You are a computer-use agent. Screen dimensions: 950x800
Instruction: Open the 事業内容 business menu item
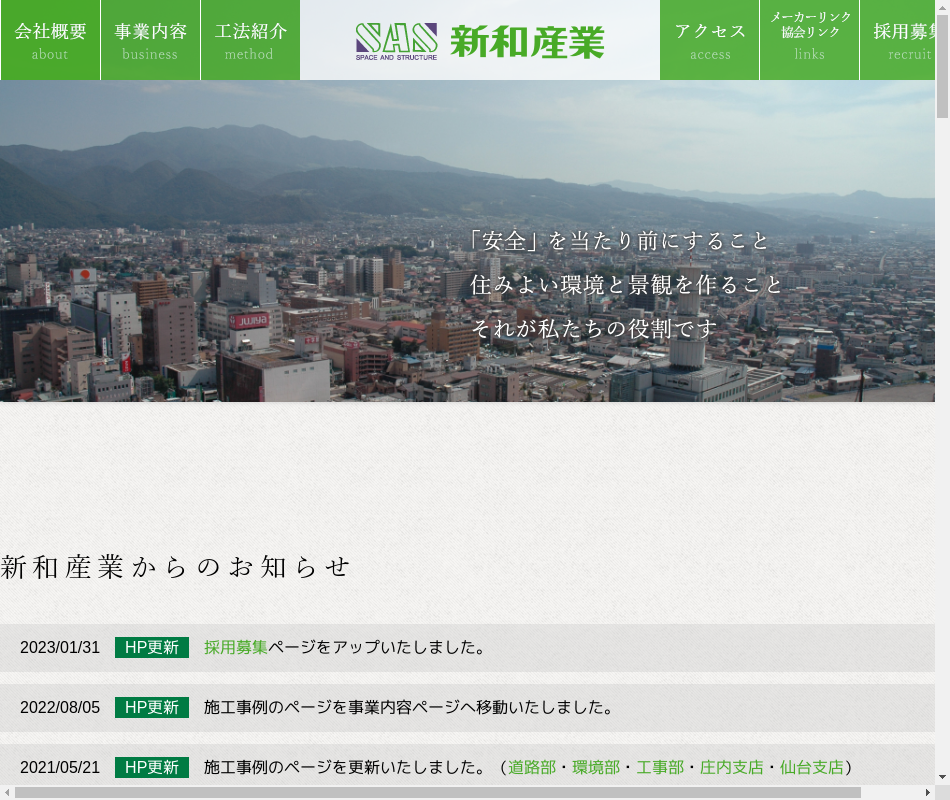[x=150, y=40]
